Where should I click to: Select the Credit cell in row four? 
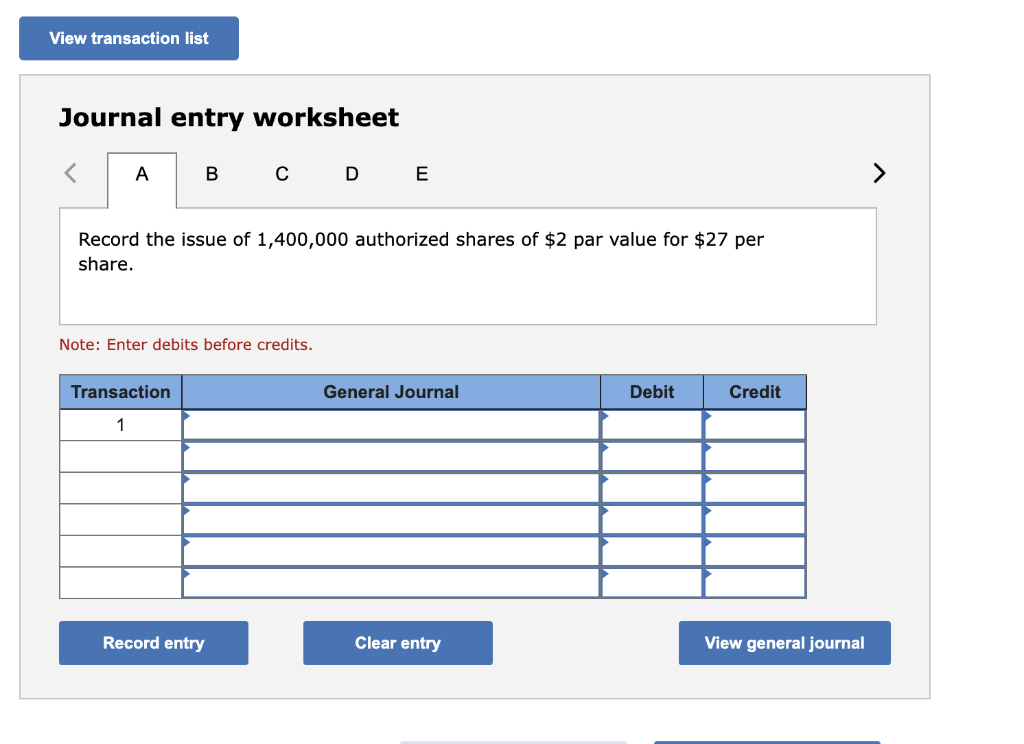pos(755,520)
